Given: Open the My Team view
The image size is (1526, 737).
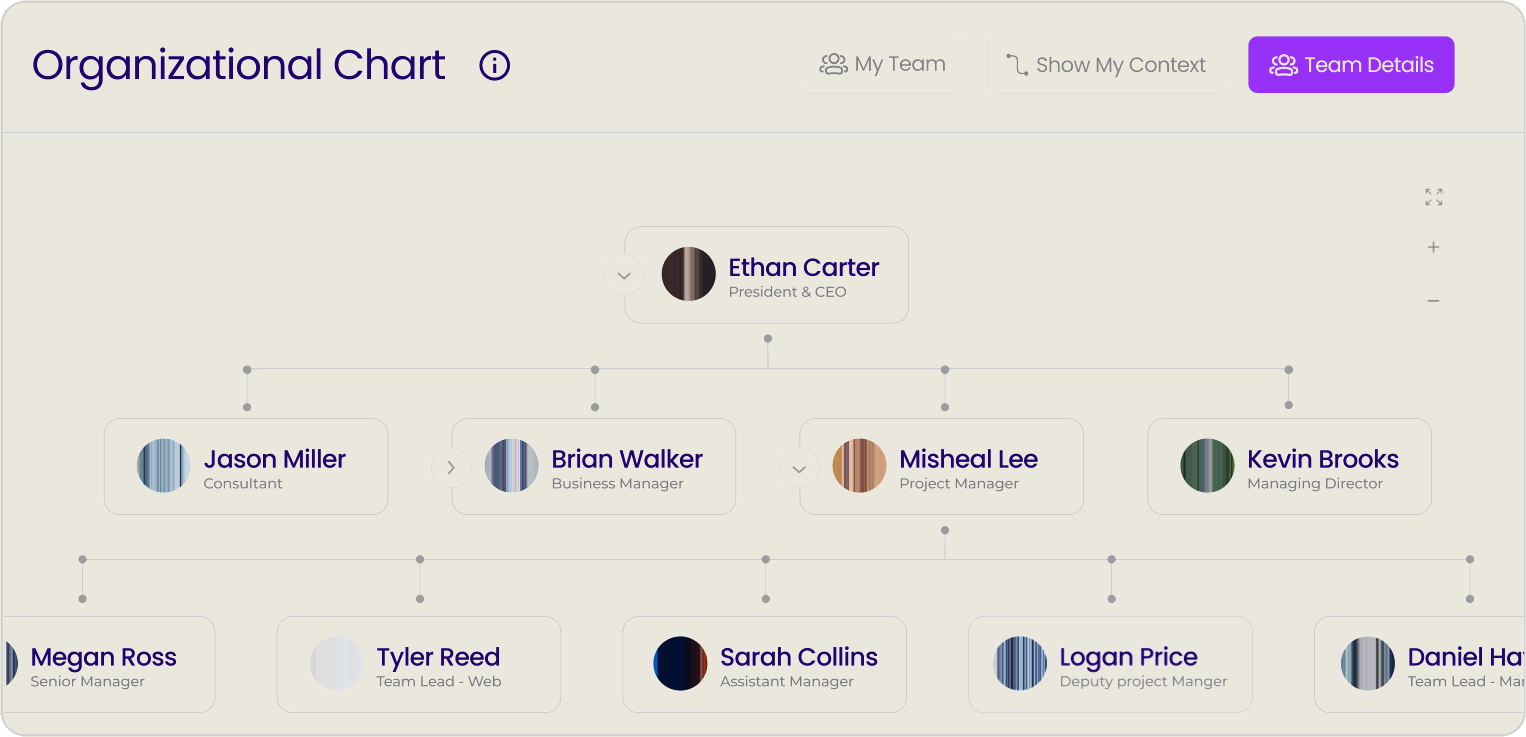Looking at the screenshot, I should coord(884,65).
